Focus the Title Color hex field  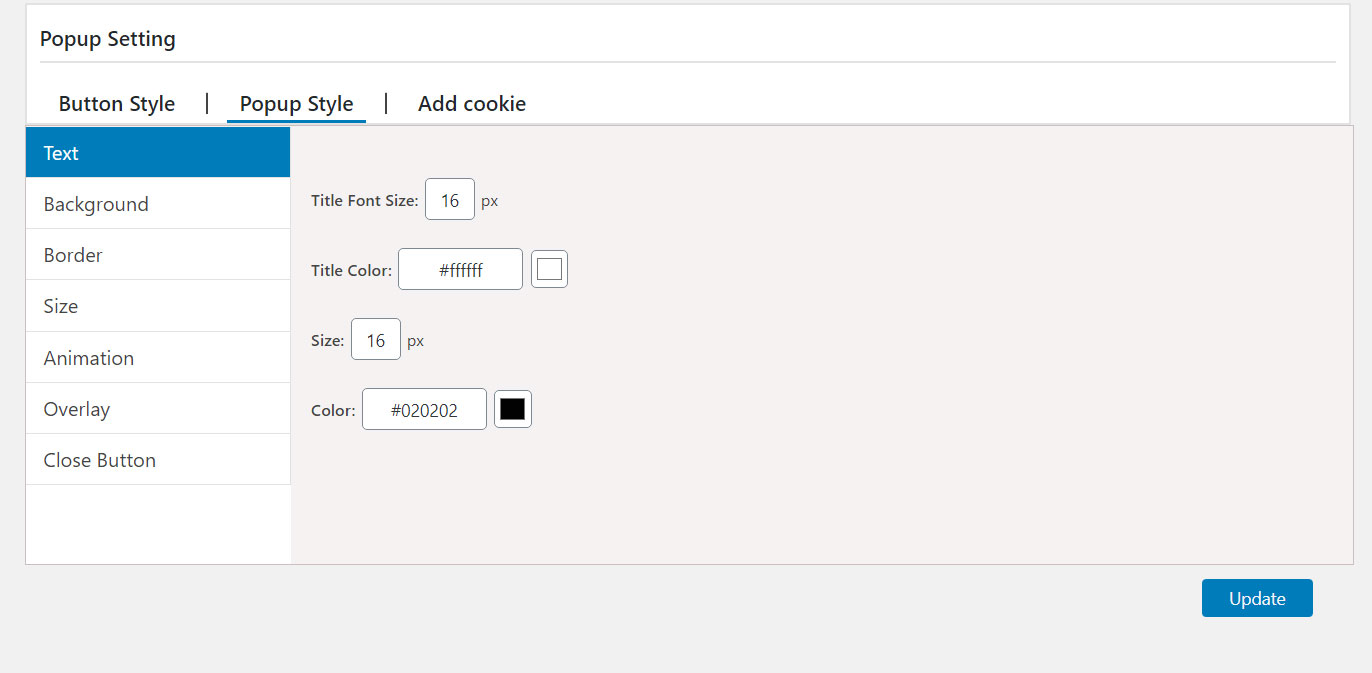[460, 270]
